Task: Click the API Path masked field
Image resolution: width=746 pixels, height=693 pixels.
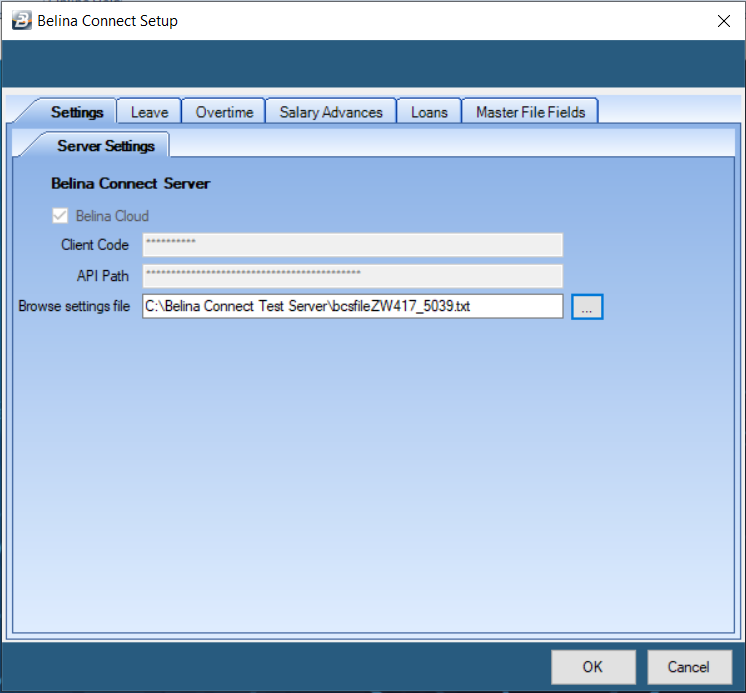Action: [x=353, y=276]
